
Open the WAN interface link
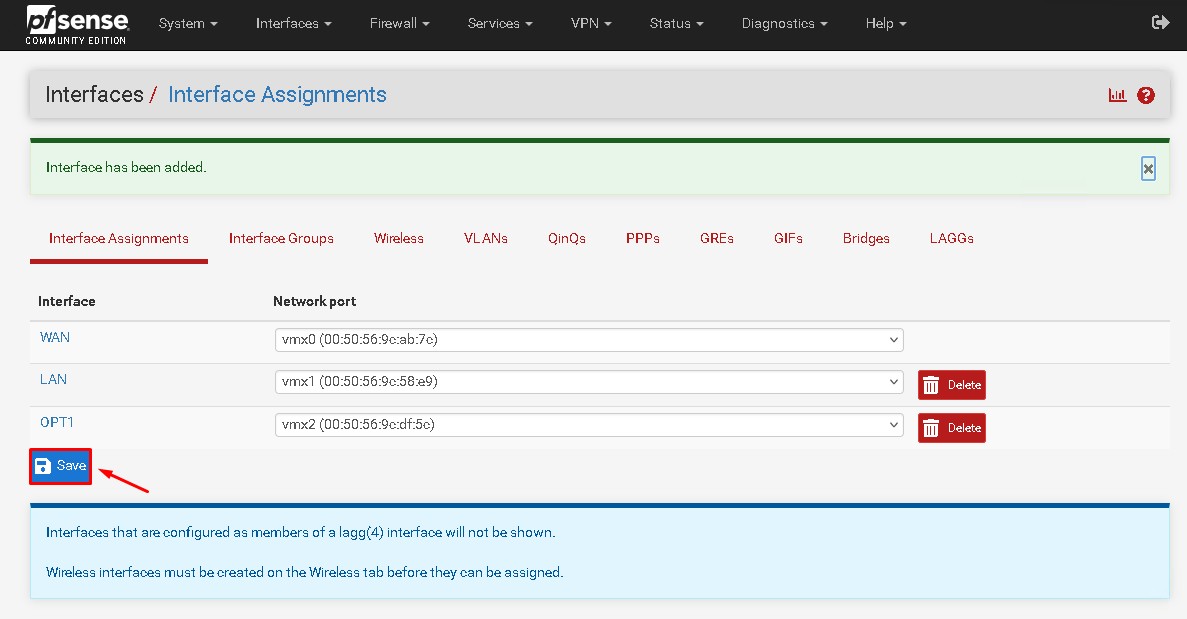click(55, 338)
